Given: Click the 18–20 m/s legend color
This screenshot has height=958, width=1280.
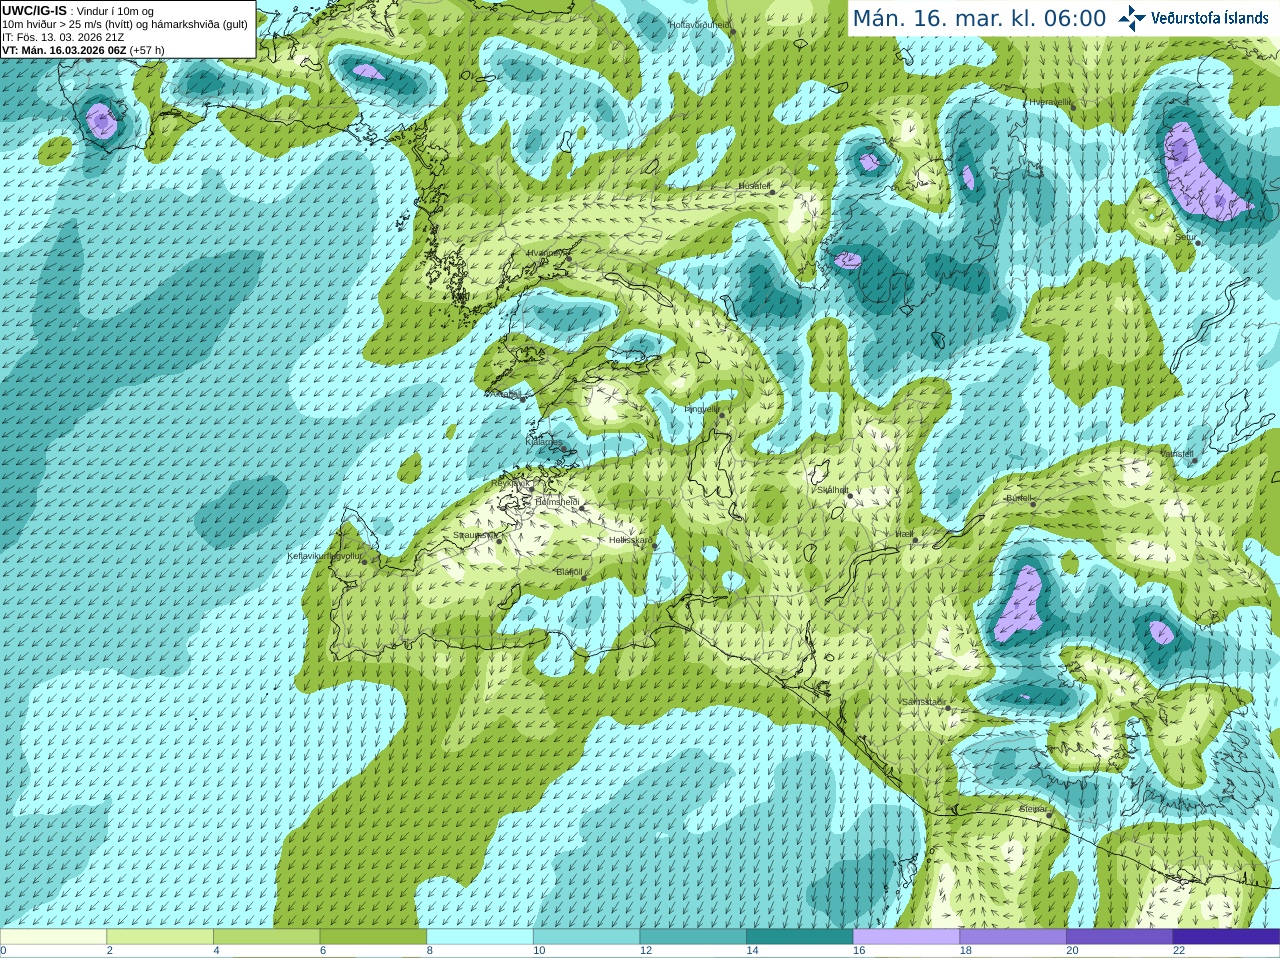Looking at the screenshot, I should coord(1013,937).
